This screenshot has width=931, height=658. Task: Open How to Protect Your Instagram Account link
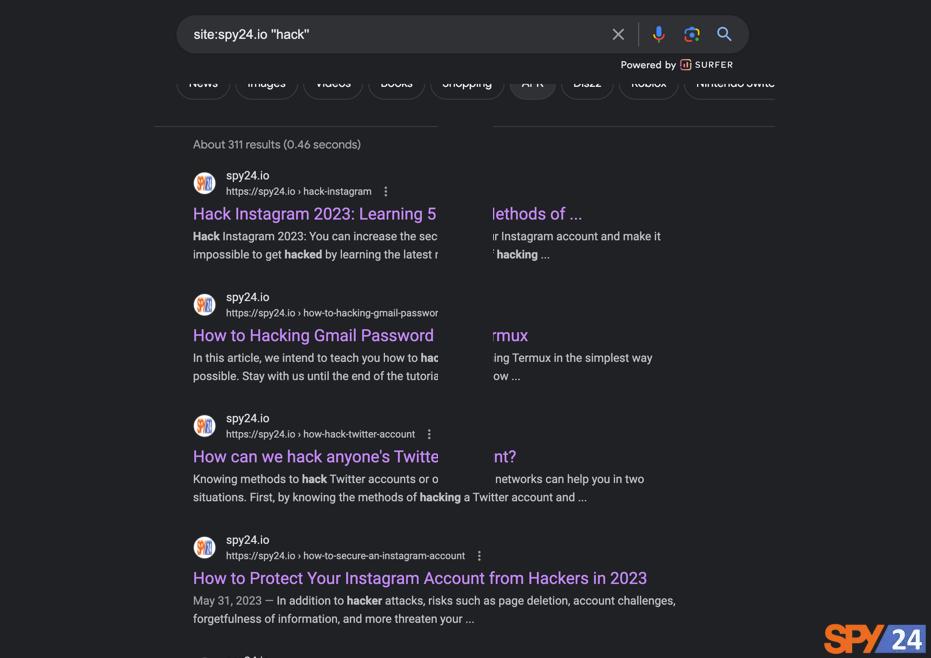[420, 578]
